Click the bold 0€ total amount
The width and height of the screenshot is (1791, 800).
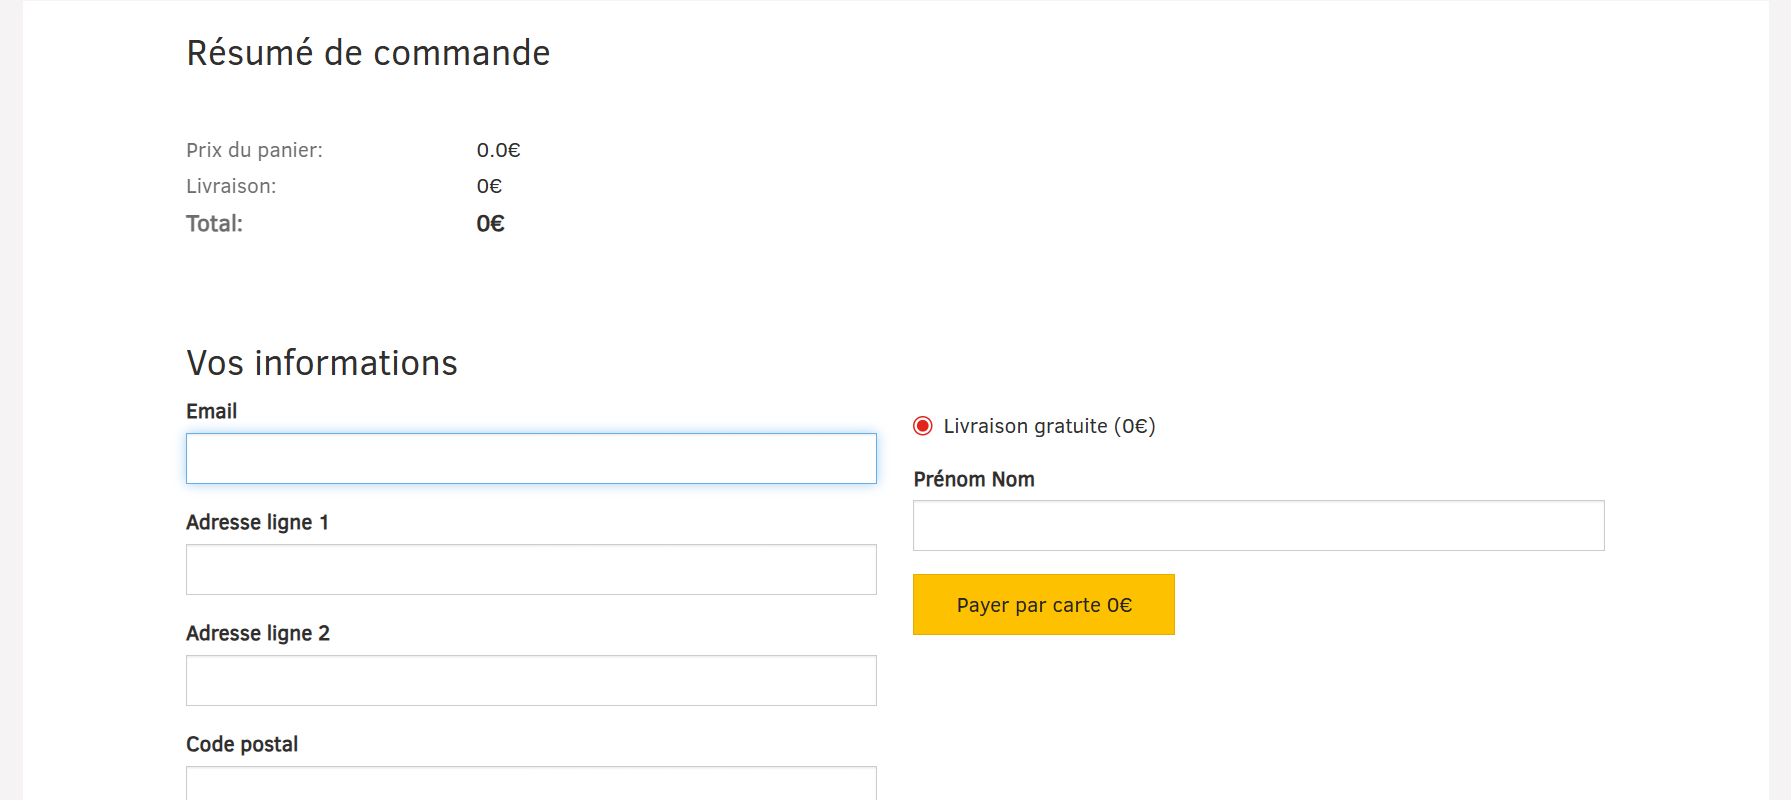[490, 223]
